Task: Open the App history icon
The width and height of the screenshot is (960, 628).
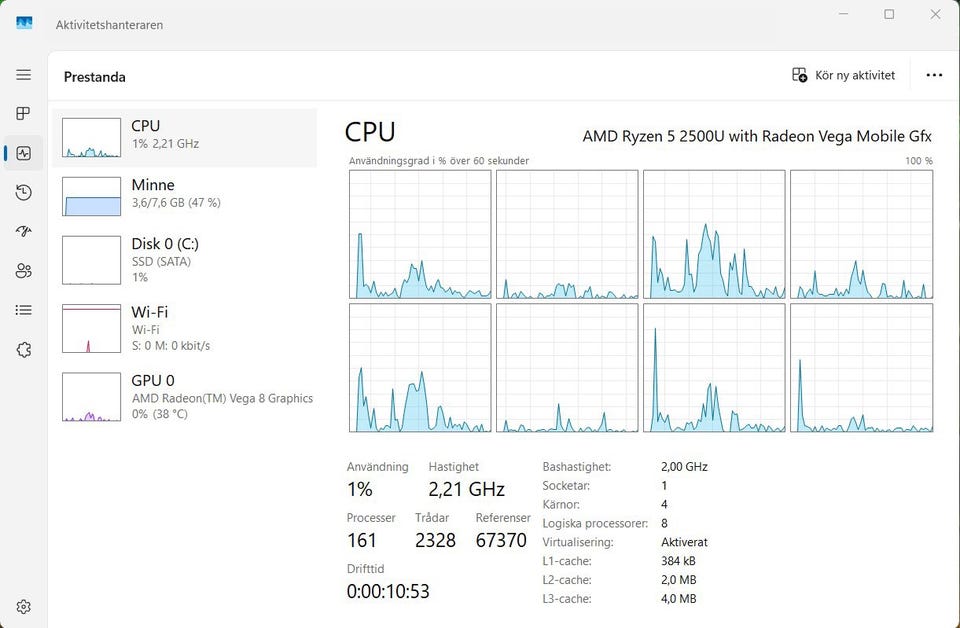Action: (24, 192)
